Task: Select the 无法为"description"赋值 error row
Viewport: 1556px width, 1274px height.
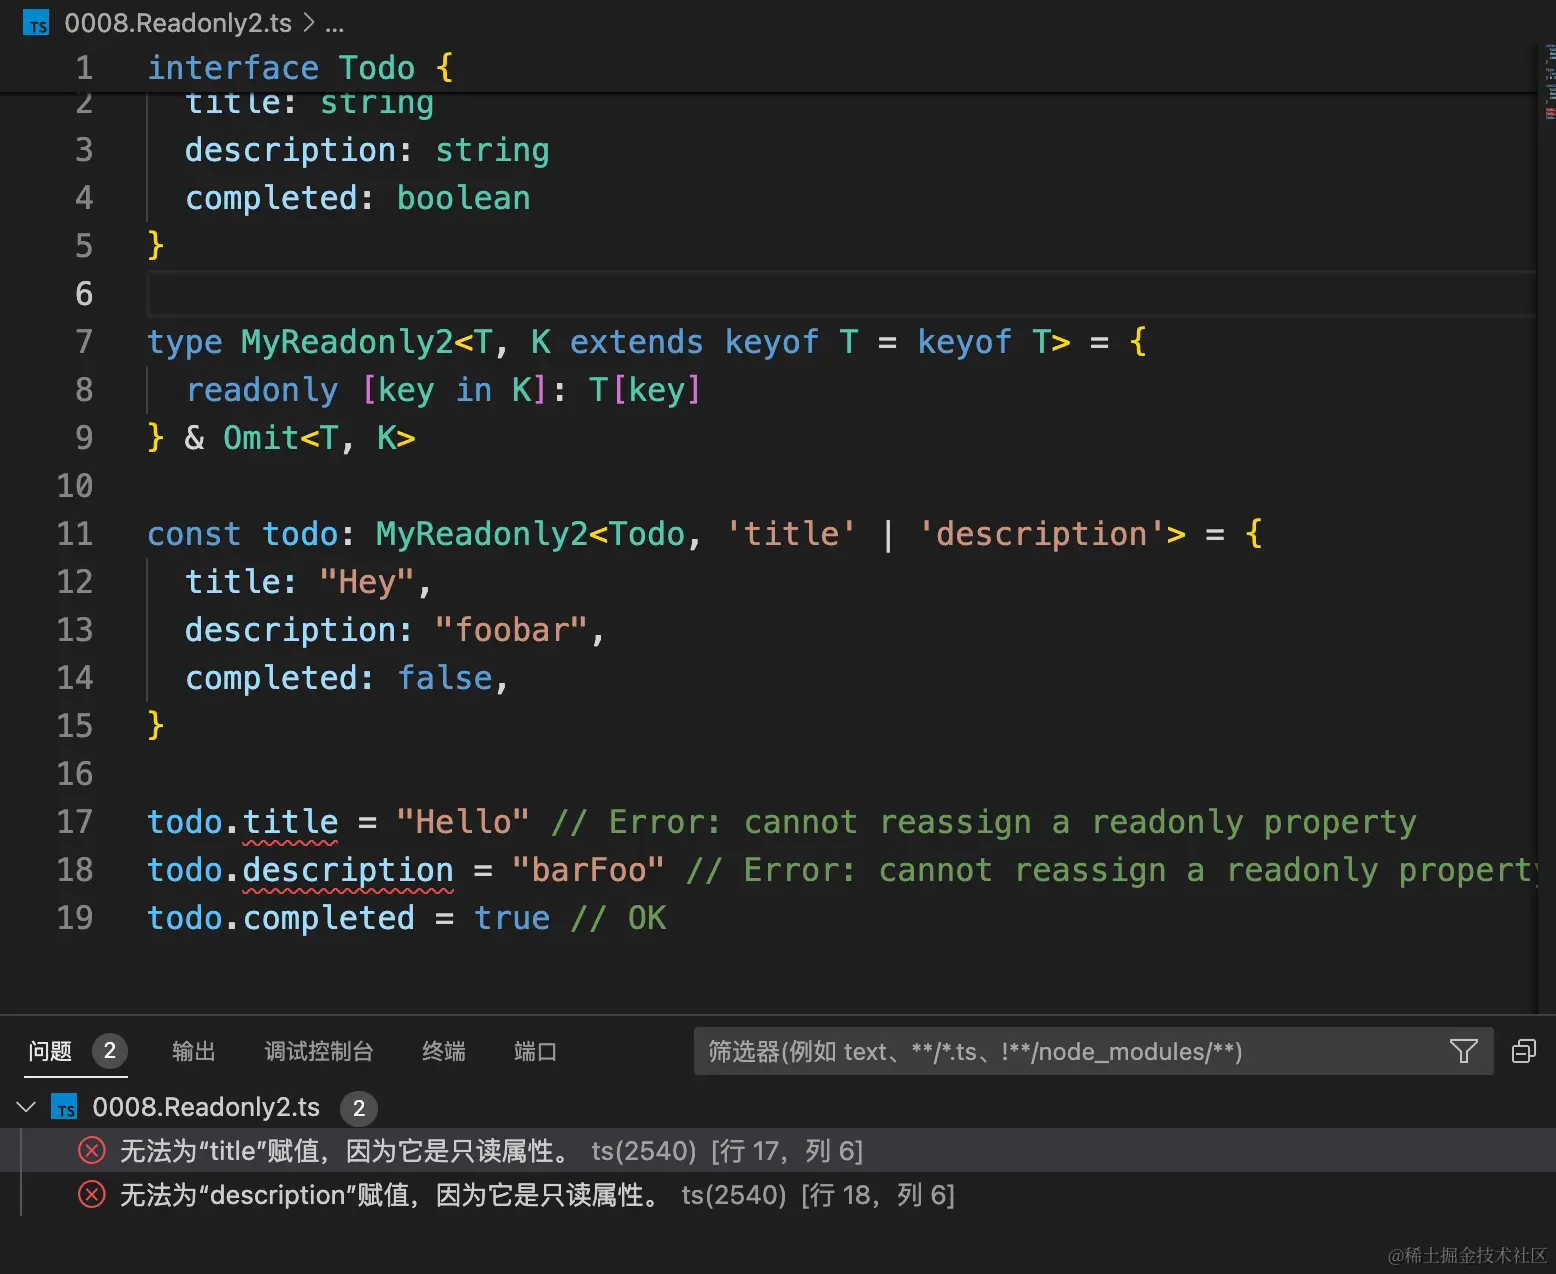Action: (778, 1195)
